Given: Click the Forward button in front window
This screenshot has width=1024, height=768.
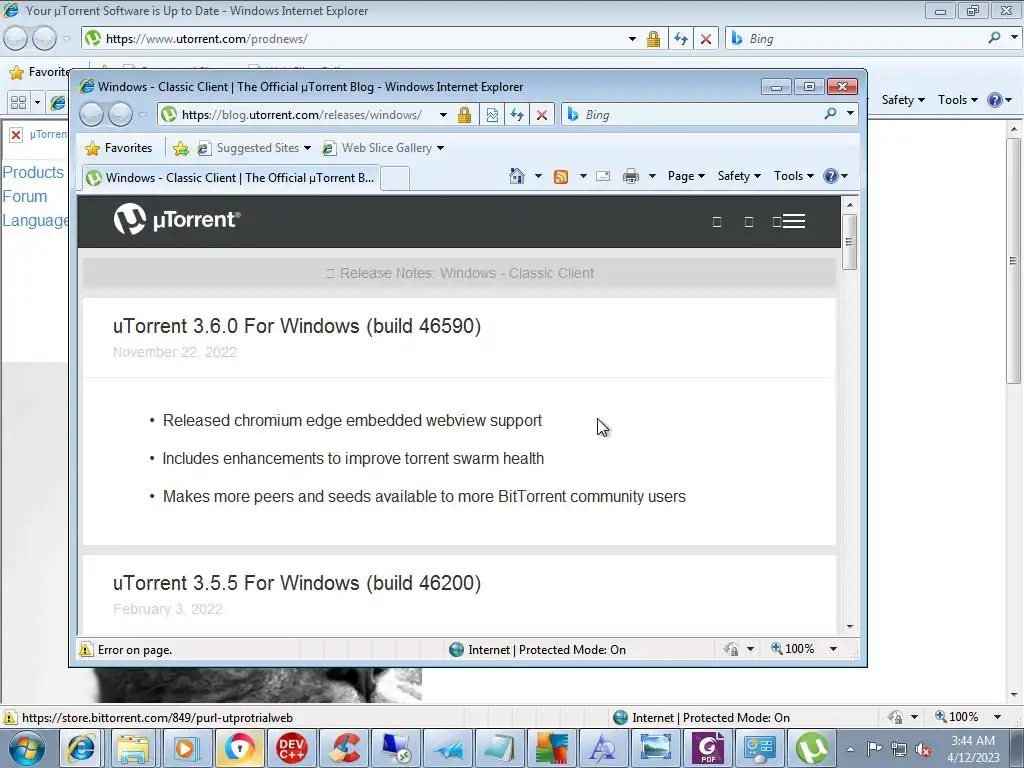Looking at the screenshot, I should pos(120,115).
